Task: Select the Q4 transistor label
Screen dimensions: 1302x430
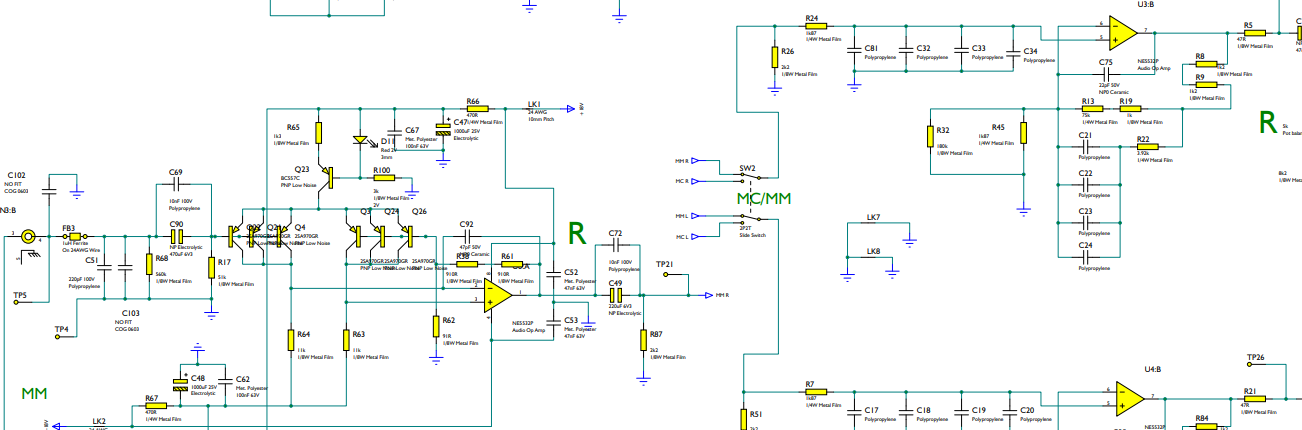Action: (299, 227)
